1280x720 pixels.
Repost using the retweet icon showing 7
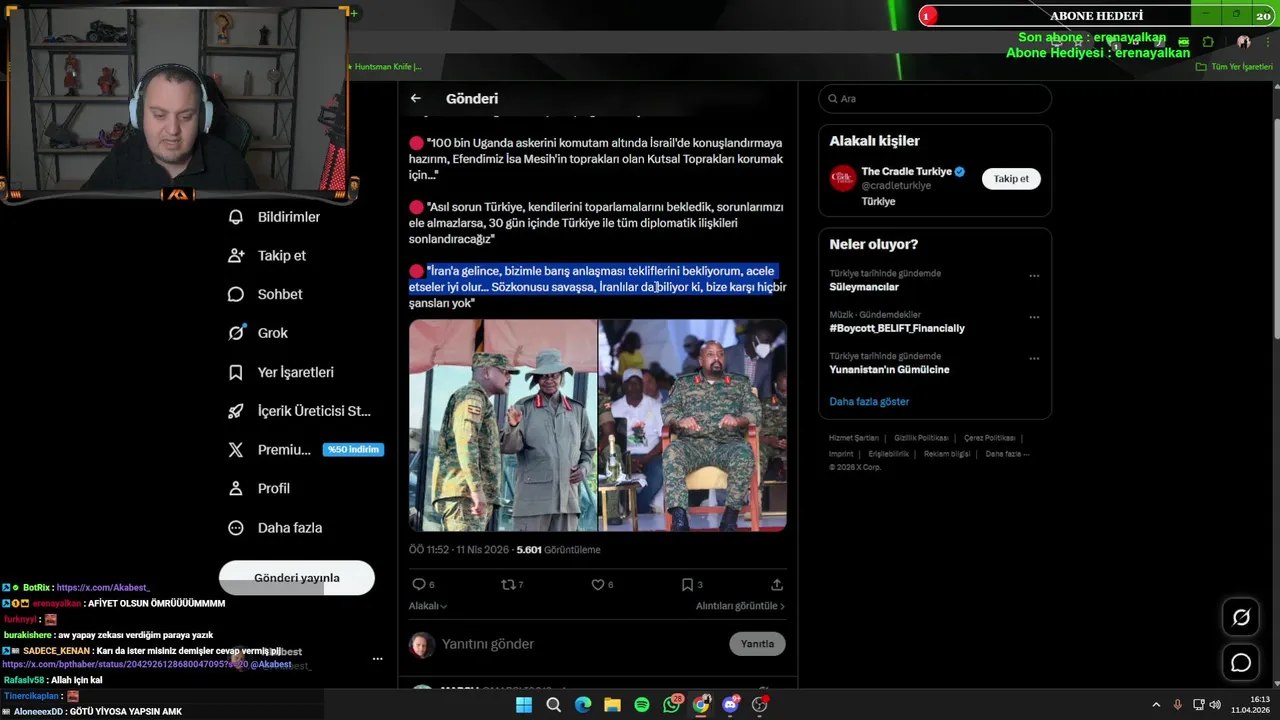coord(507,584)
